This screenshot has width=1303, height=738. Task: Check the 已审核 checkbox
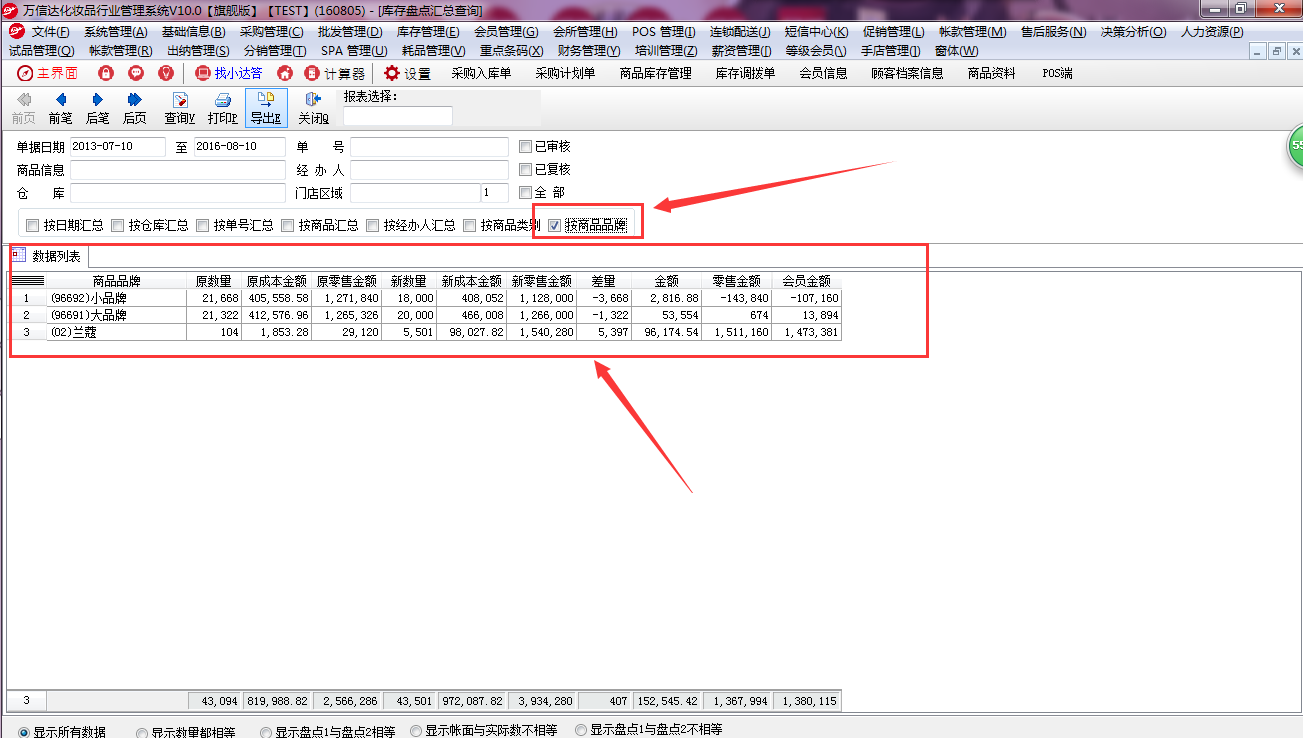coord(526,146)
